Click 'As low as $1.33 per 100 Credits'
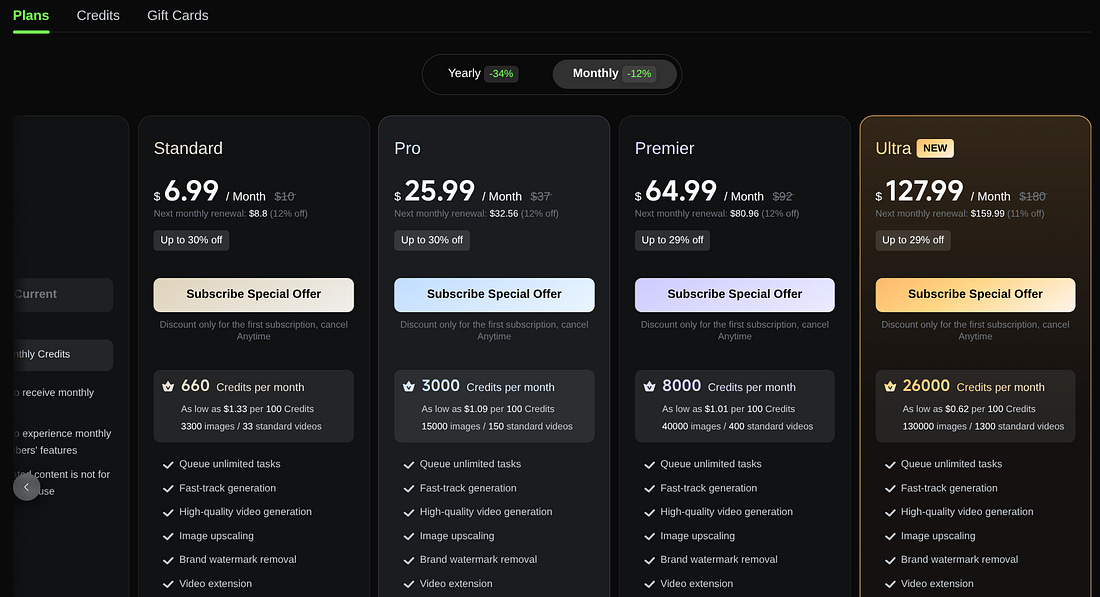The image size is (1100, 597). [247, 409]
